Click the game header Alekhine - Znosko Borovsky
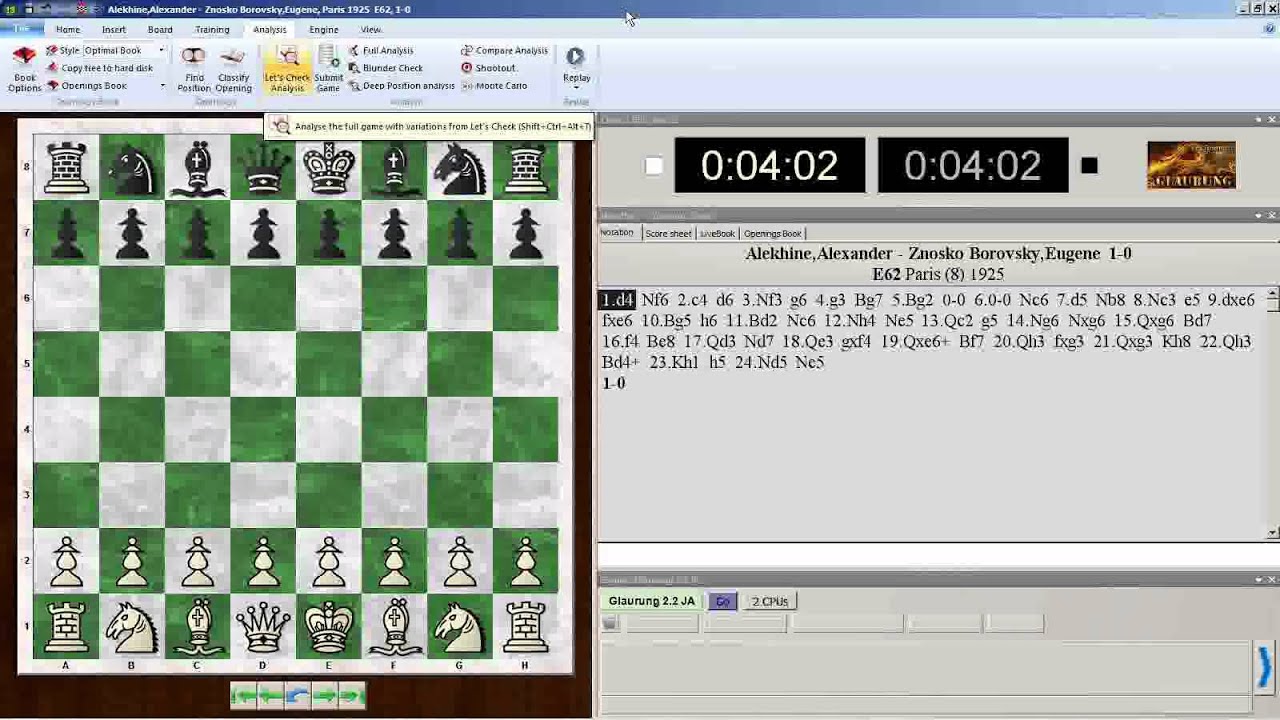 pyautogui.click(x=938, y=254)
